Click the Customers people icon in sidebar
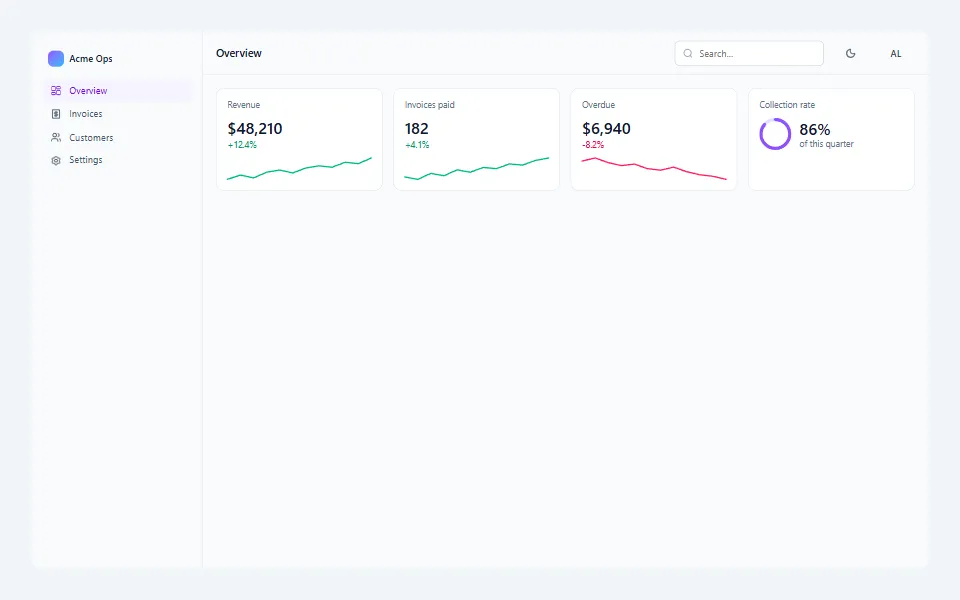This screenshot has width=960, height=600. pos(56,138)
